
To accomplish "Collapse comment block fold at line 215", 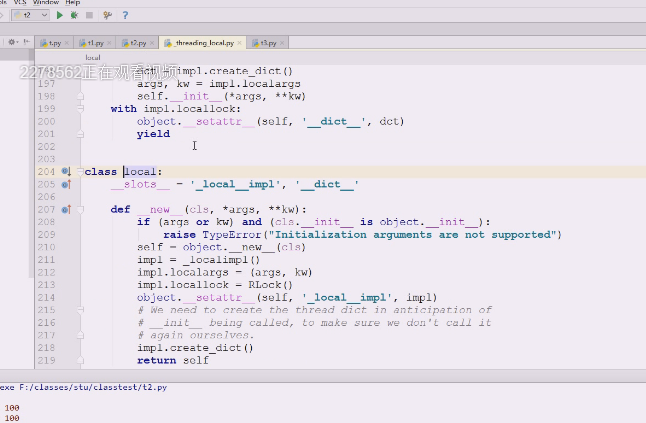I will [80, 310].
